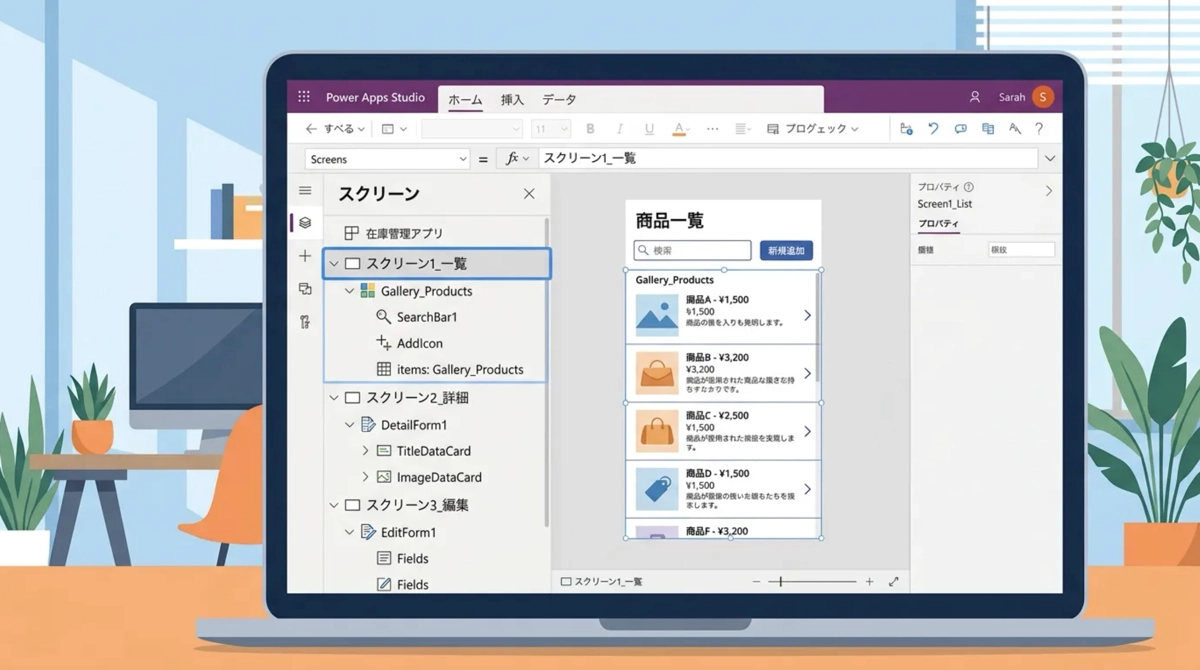The height and width of the screenshot is (670, 1200).
Task: Click the Insert plus icon in sidebar
Action: pos(305,256)
